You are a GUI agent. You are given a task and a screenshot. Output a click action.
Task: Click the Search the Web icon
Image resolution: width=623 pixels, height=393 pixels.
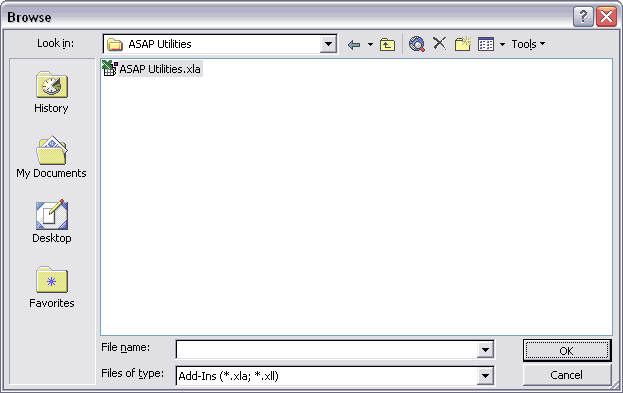(417, 44)
